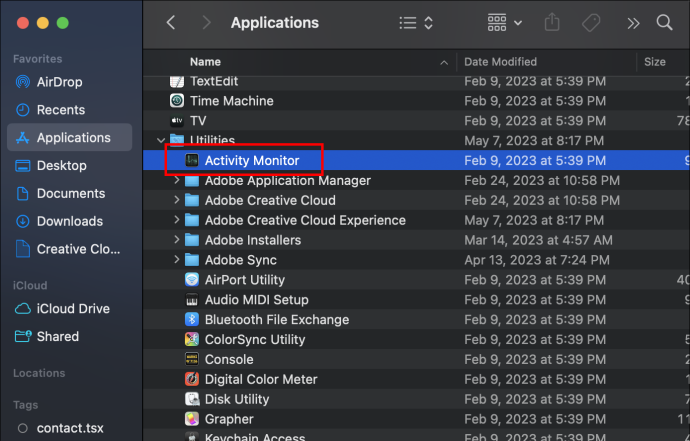Open Recents in the sidebar
The image size is (690, 441).
click(x=70, y=110)
